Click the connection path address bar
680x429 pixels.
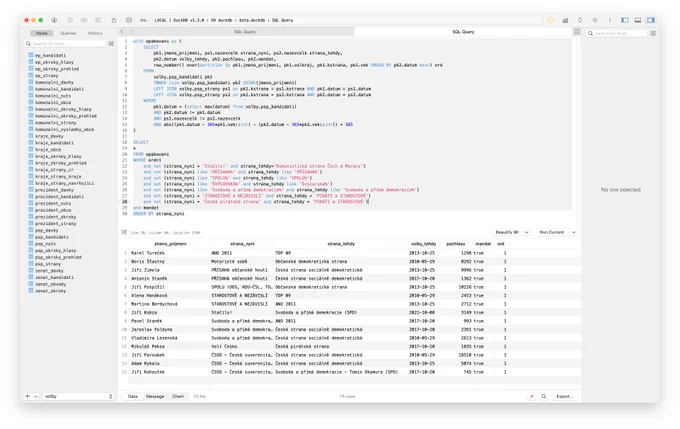[x=346, y=20]
